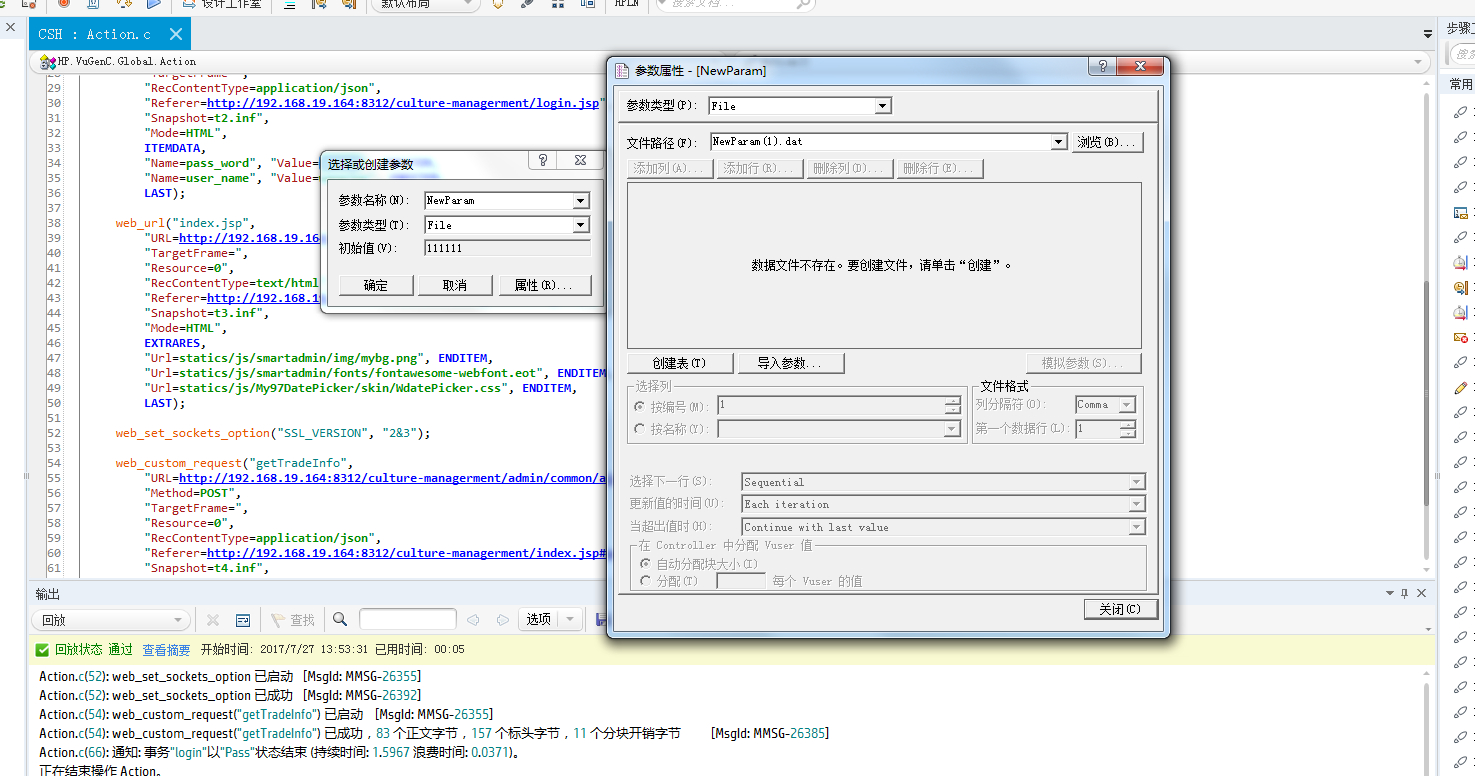Image resolution: width=1475 pixels, height=776 pixels.
Task: Click the help button of 选择或创建参数 dialog
Action: click(543, 161)
